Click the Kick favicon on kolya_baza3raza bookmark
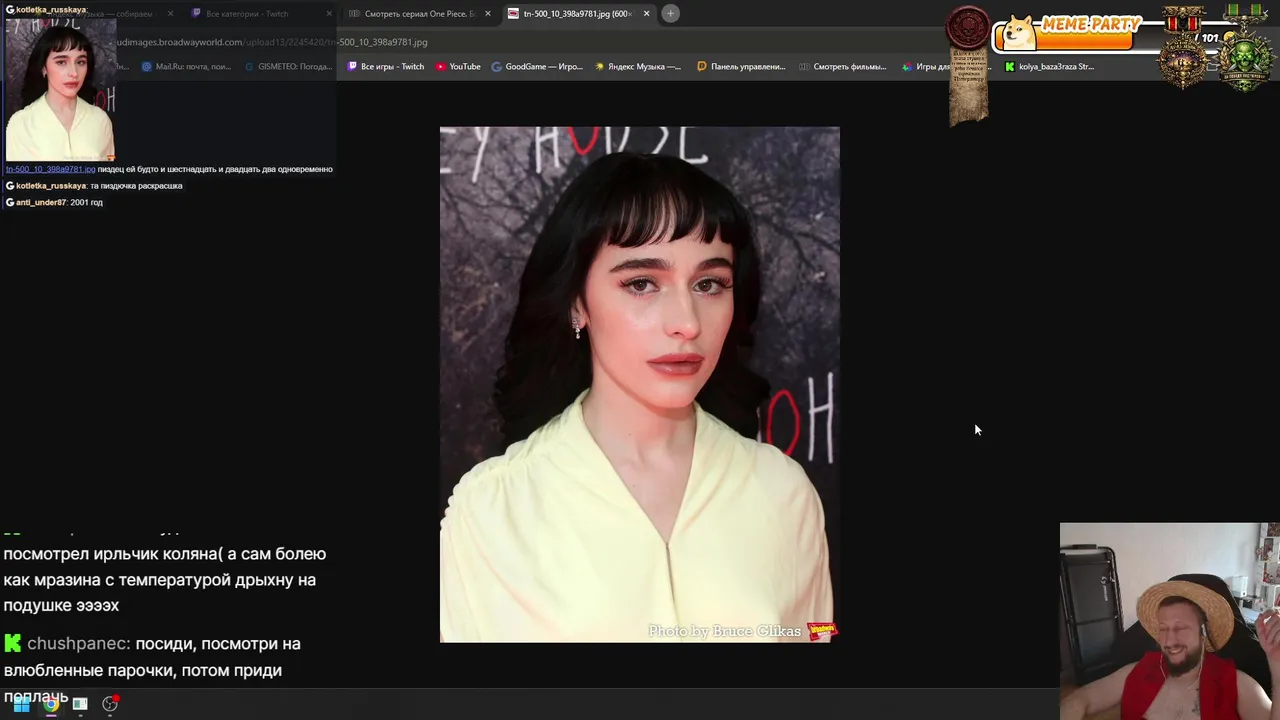Screen dimensions: 1280x720 [1009, 66]
